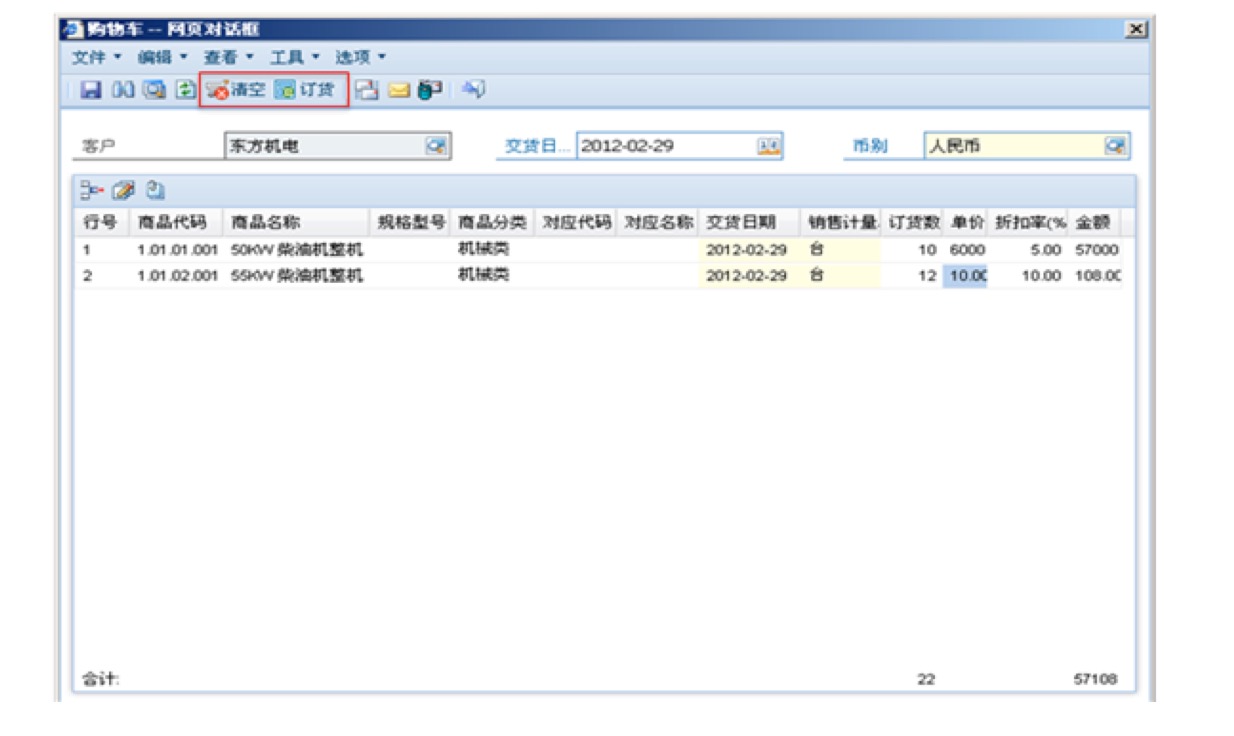Open the 工具 menu

coord(294,58)
